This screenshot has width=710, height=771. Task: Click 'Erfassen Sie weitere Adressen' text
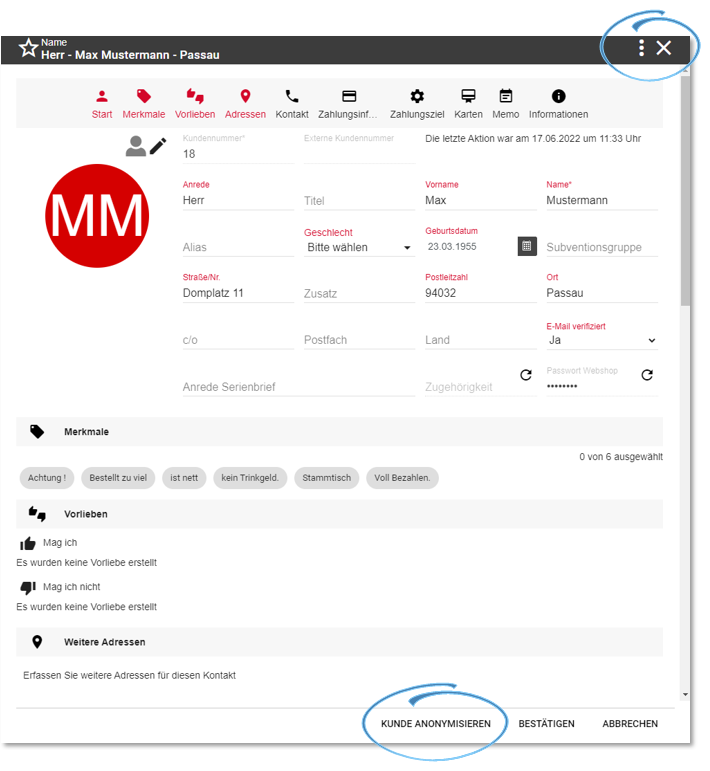[129, 675]
